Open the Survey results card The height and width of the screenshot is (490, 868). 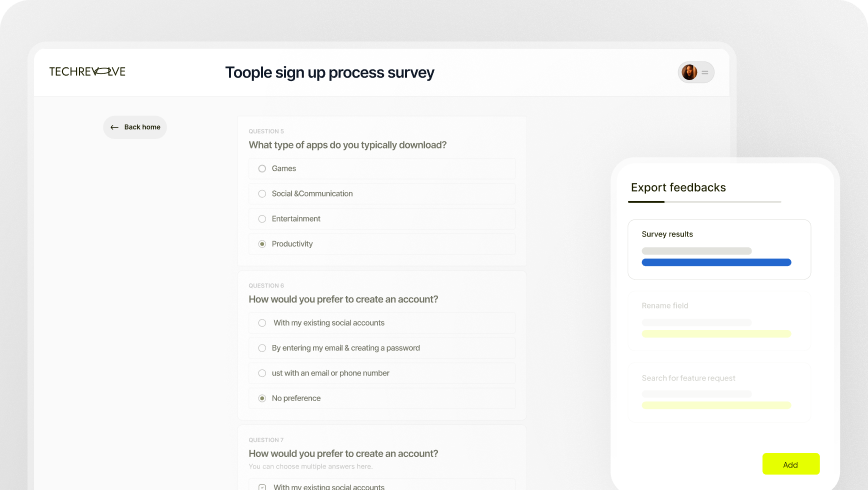pos(719,248)
